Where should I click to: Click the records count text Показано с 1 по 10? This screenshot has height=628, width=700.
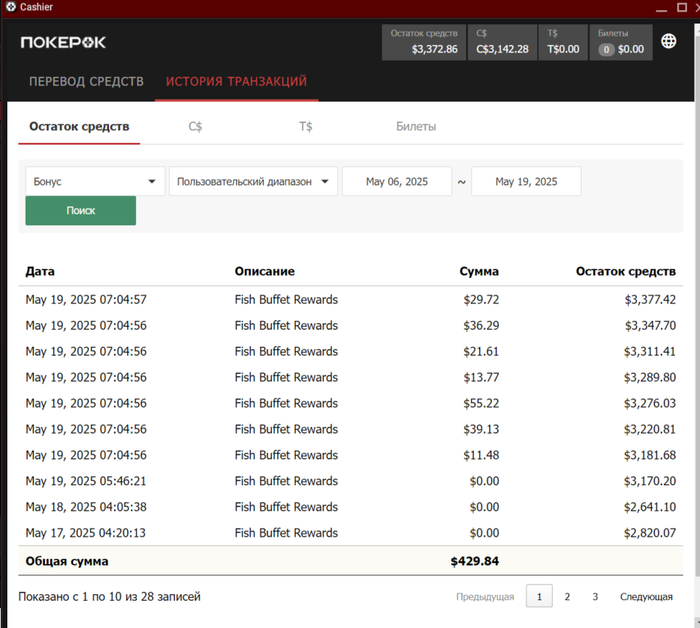click(109, 596)
